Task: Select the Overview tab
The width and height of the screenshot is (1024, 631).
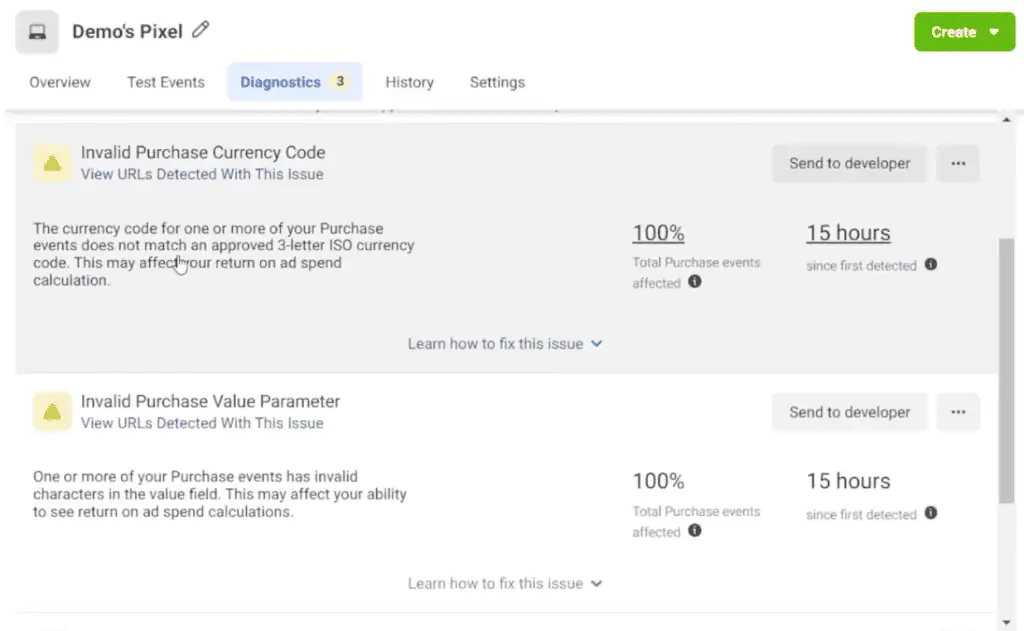Action: [58, 82]
